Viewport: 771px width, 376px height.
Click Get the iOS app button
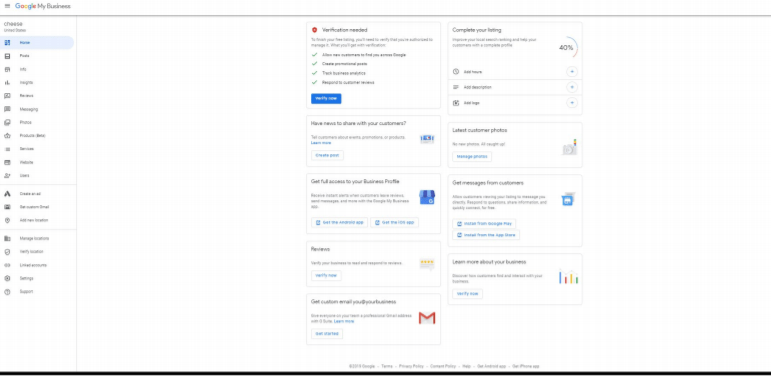click(x=394, y=222)
